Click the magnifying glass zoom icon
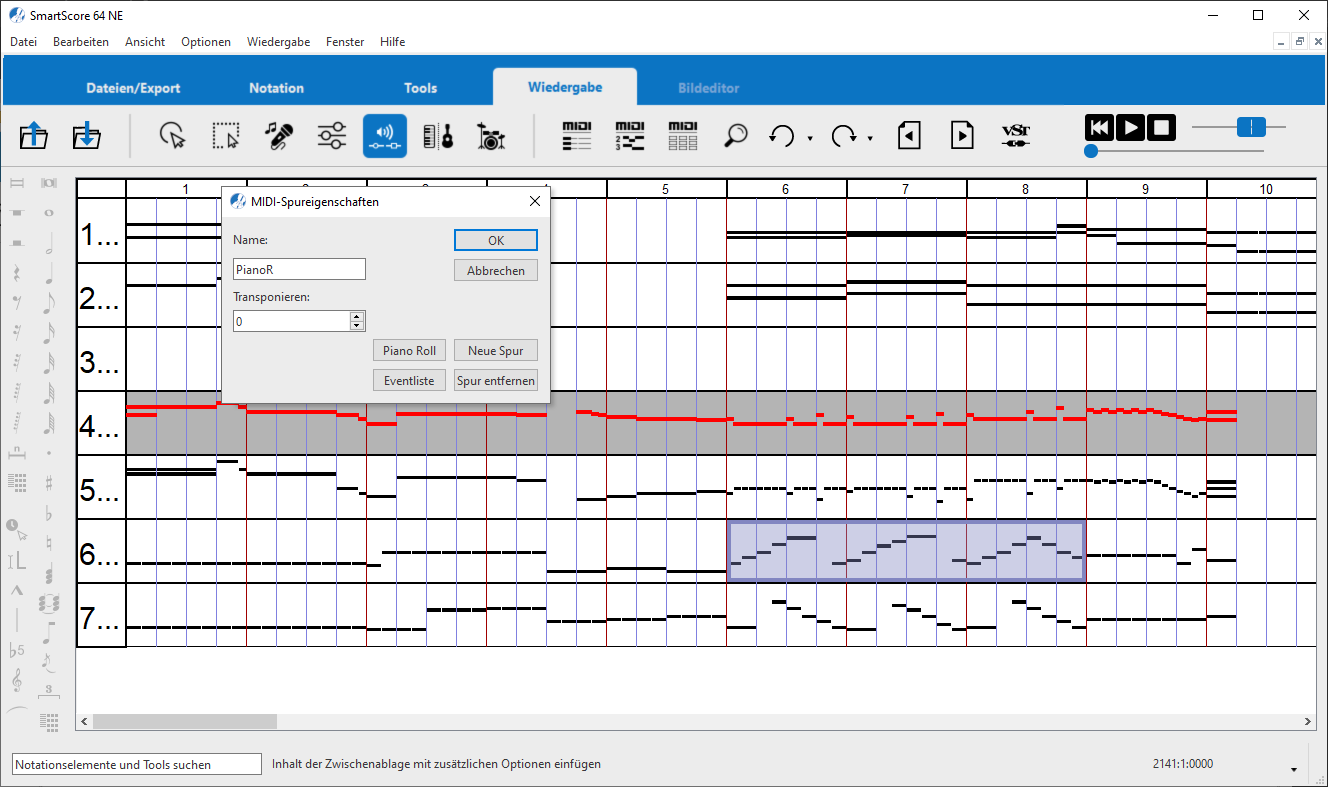This screenshot has width=1328, height=787. coord(736,136)
